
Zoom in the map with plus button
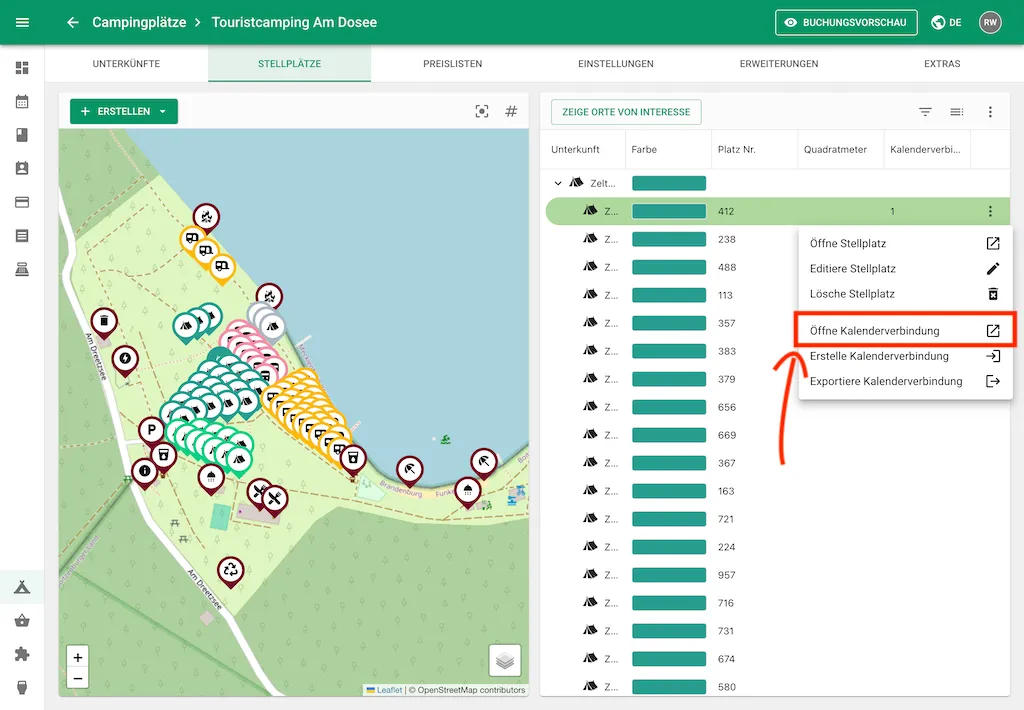[78, 657]
